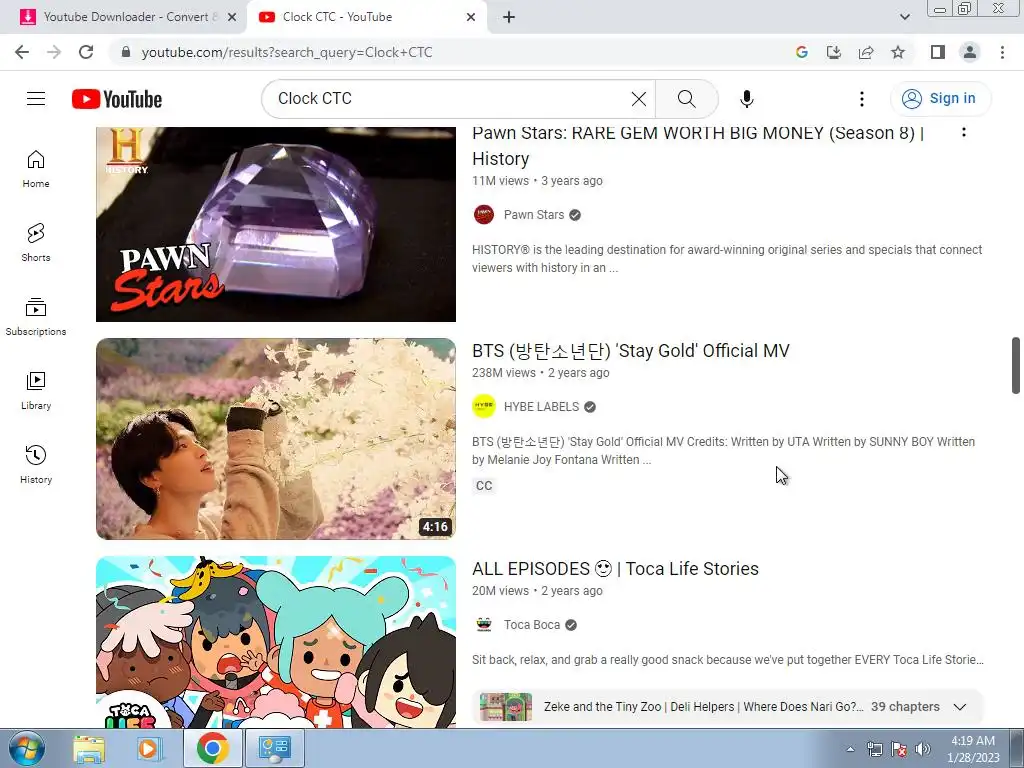Open Shorts in the sidebar
Image resolution: width=1024 pixels, height=768 pixels.
(x=36, y=242)
